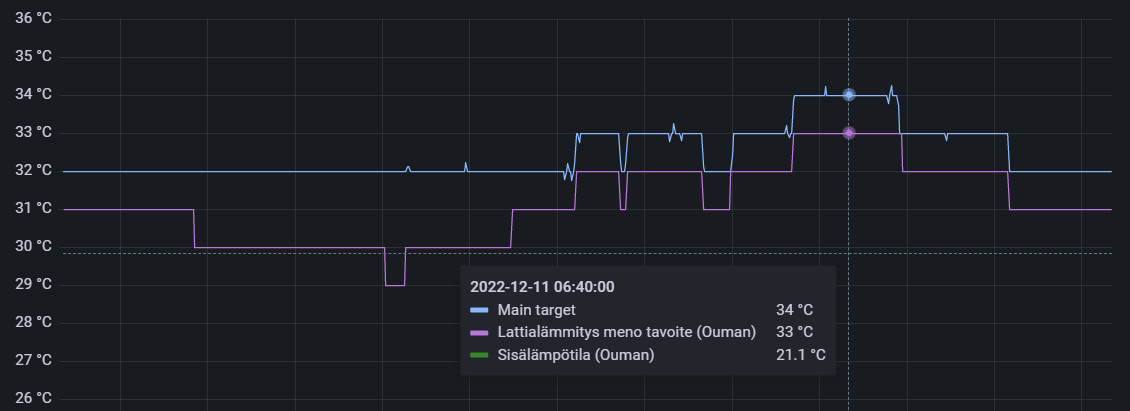
Task: Click the 26 °C y-axis label
Action: coord(33,399)
